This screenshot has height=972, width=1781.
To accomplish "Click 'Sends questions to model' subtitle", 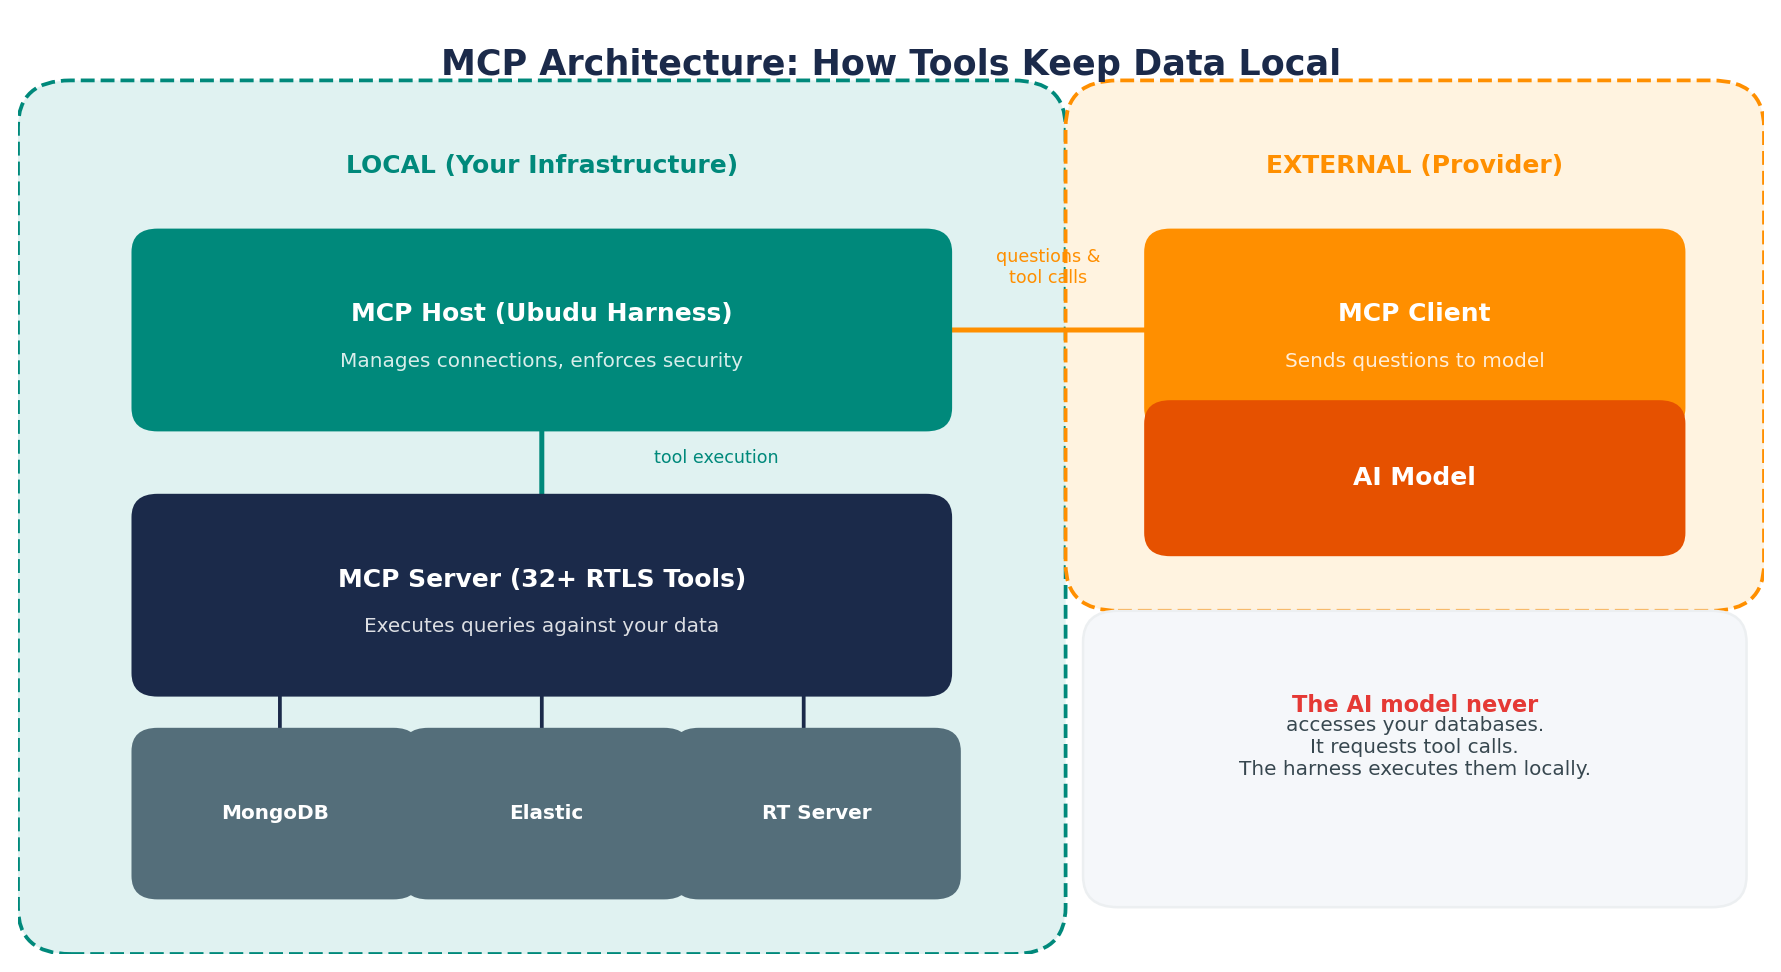I will (x=1414, y=361).
